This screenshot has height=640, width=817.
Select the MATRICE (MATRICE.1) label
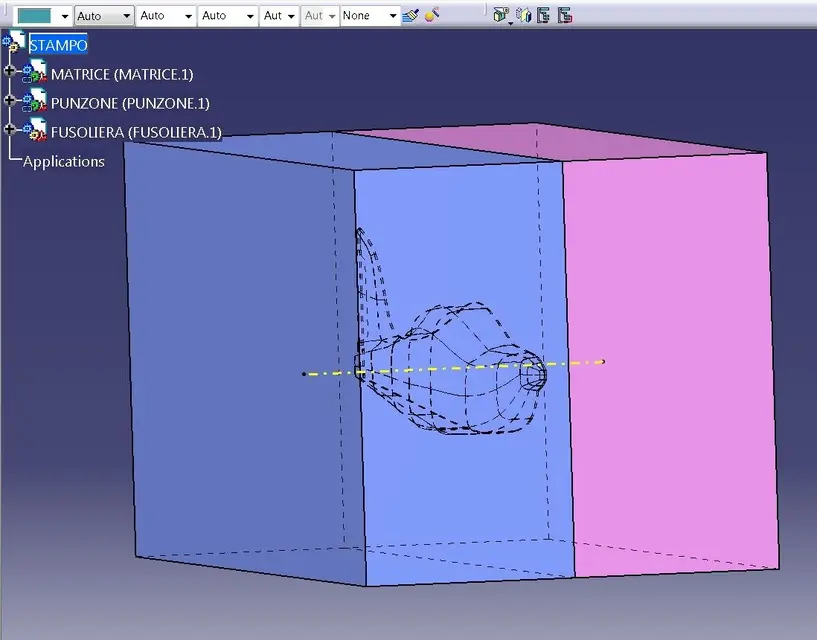pos(122,74)
